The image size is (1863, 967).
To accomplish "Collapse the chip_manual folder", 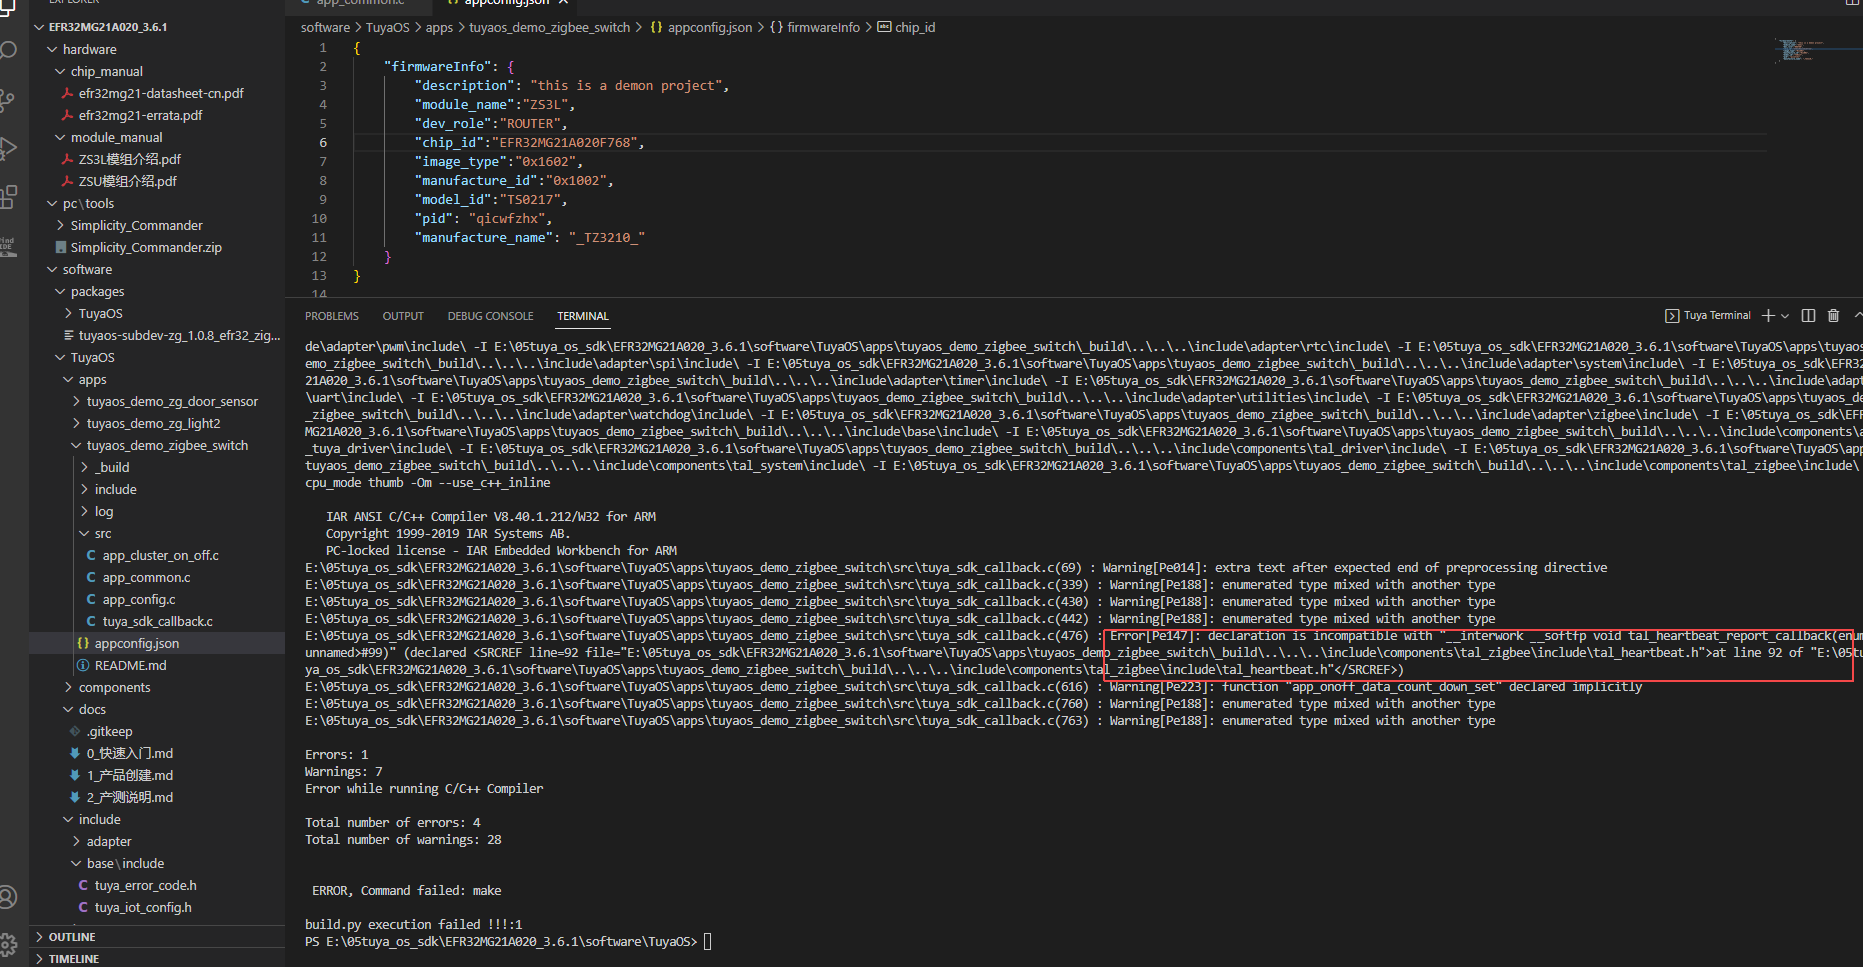I will point(60,71).
